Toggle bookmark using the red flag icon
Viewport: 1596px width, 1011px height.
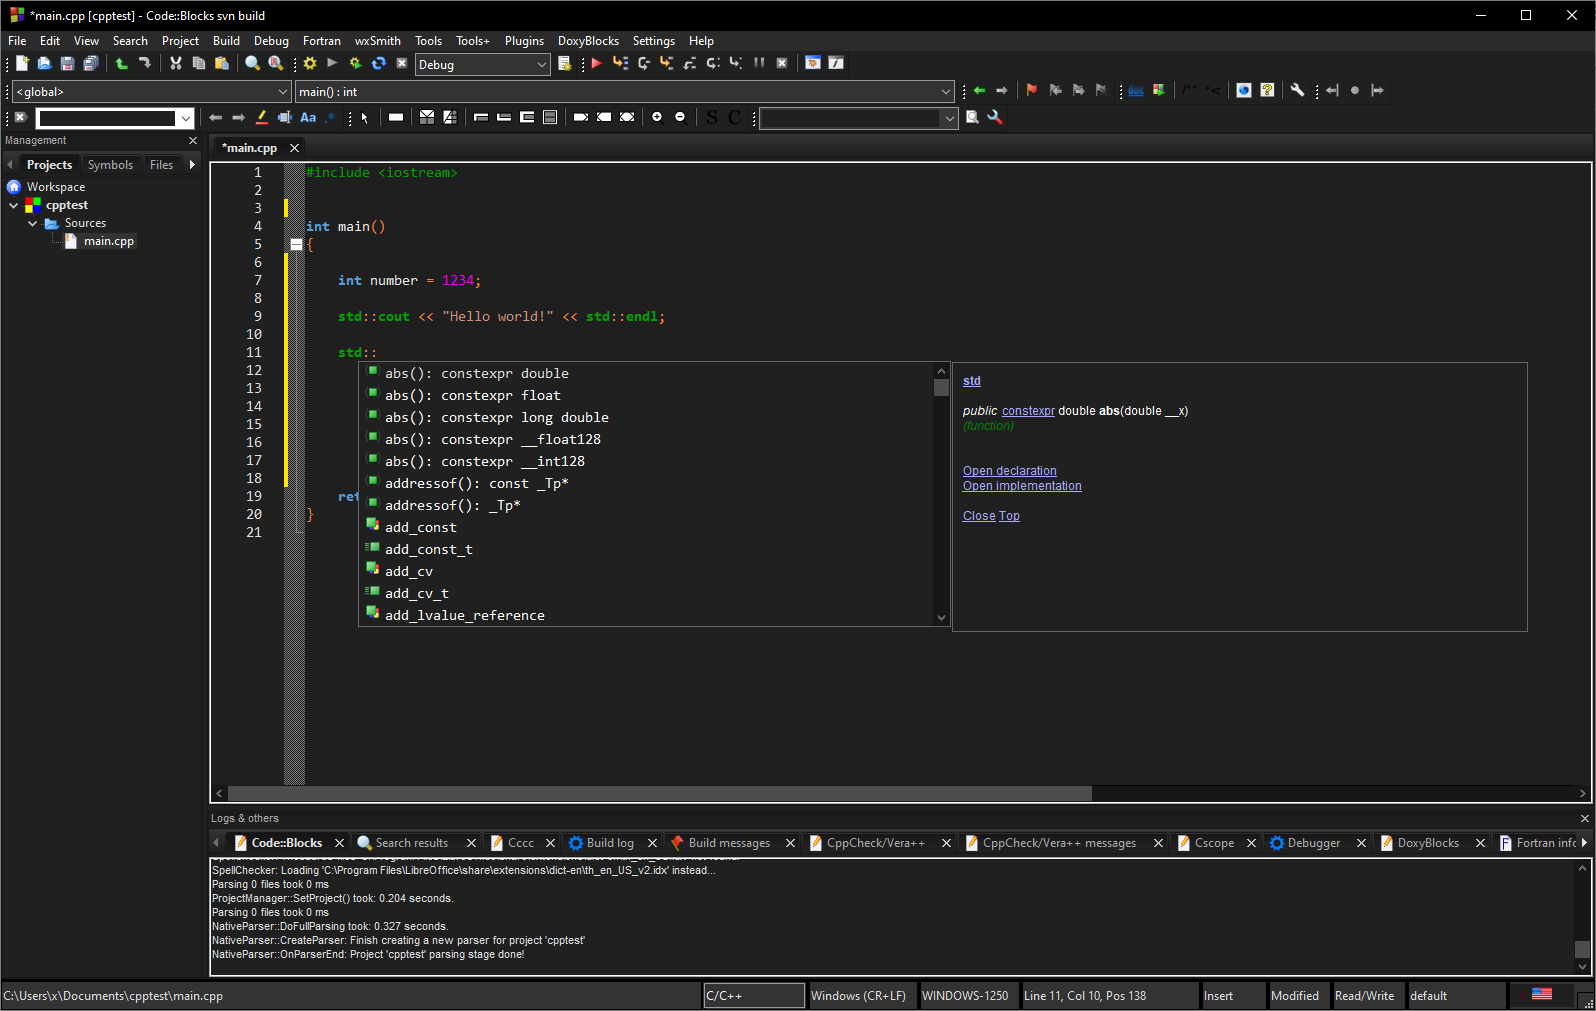(1032, 90)
